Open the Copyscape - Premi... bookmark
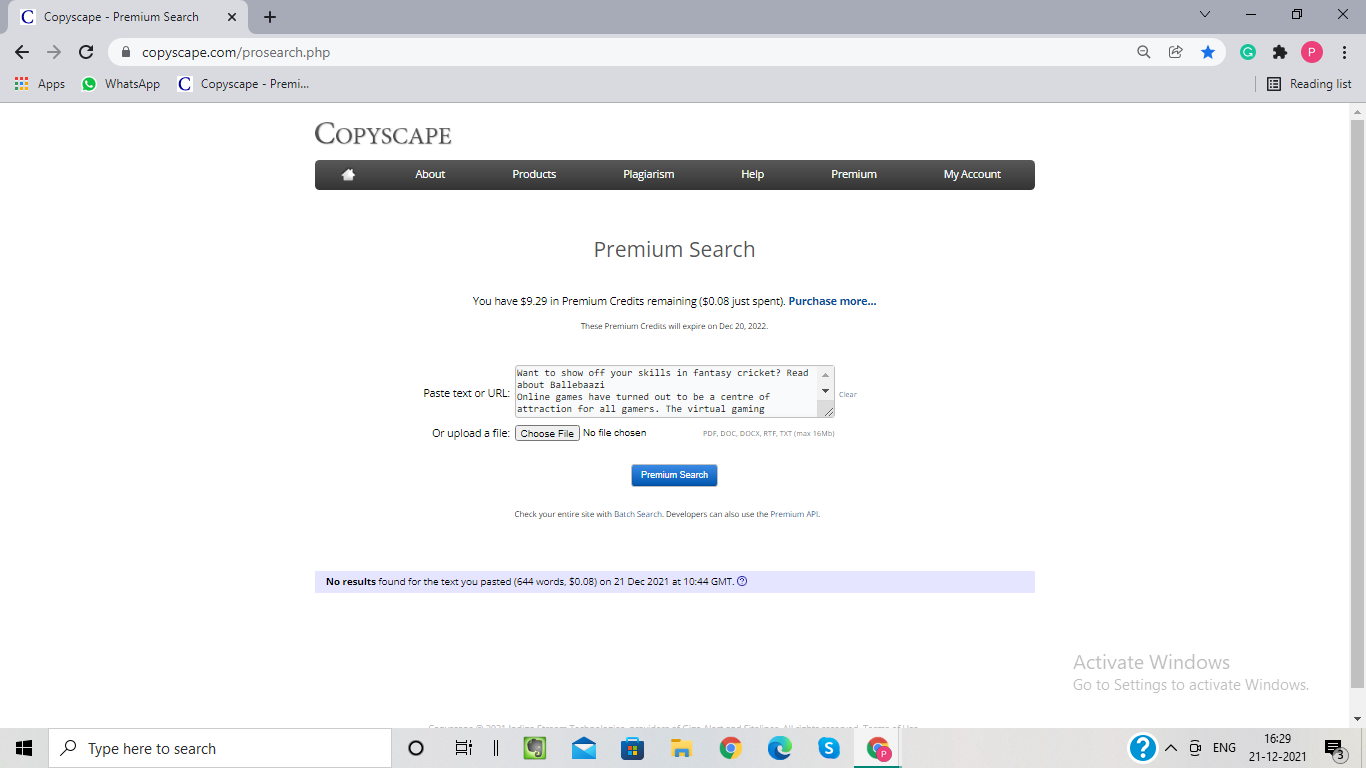The width and height of the screenshot is (1366, 768). [x=243, y=84]
